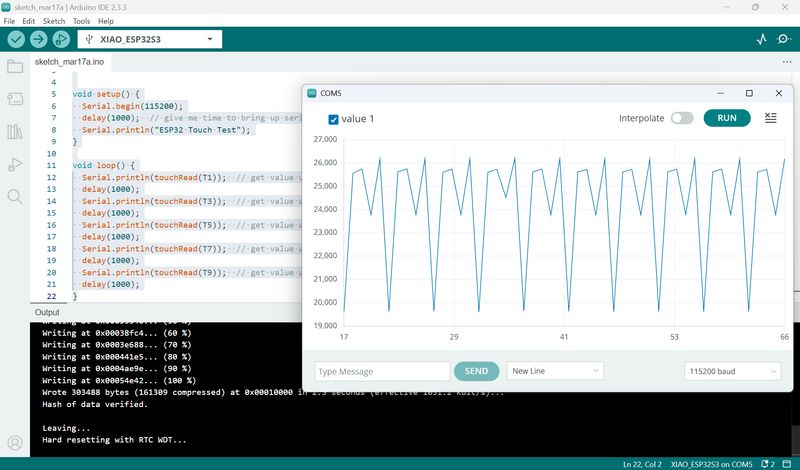
Task: Open the Debug sidebar panel icon
Action: click(15, 164)
